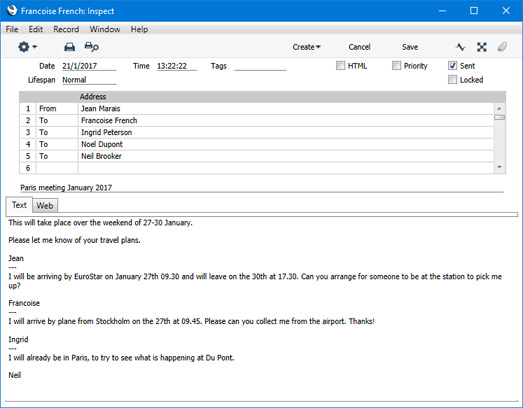The image size is (523, 408).
Task: Click the Save button
Action: coord(410,47)
